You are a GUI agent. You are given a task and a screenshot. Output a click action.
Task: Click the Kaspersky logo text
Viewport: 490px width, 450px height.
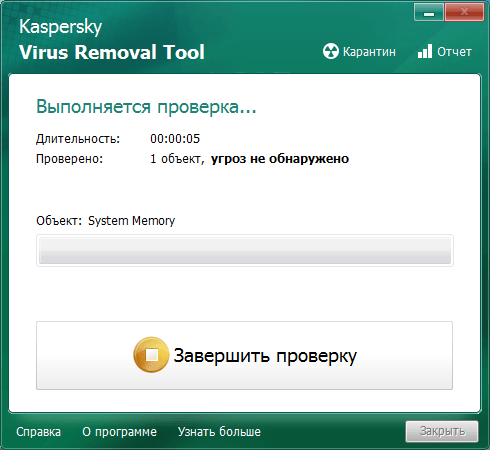[x=60, y=27]
